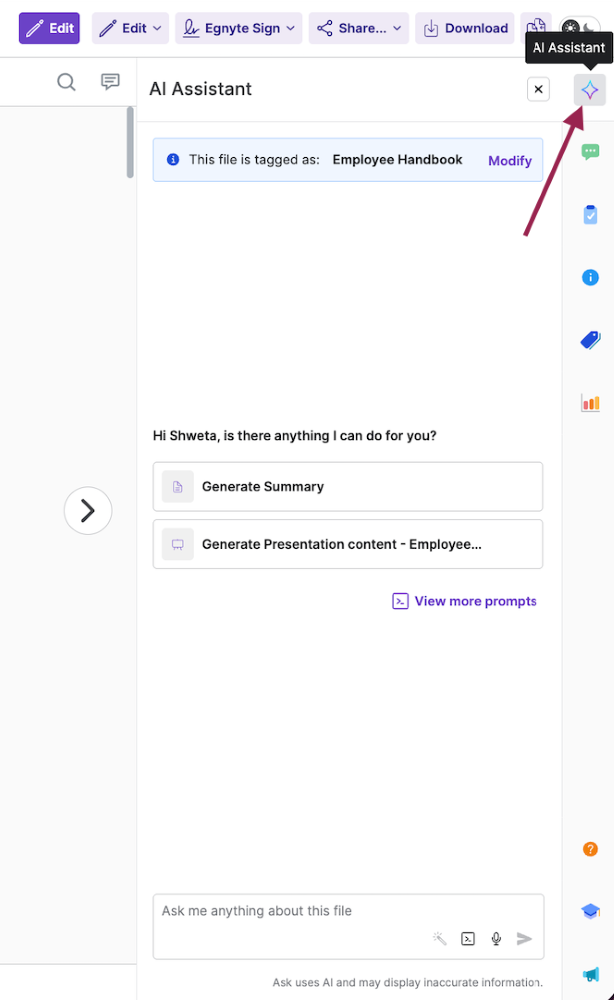Open the AI Assistant sparkle icon
The height and width of the screenshot is (1000, 614).
pos(590,90)
